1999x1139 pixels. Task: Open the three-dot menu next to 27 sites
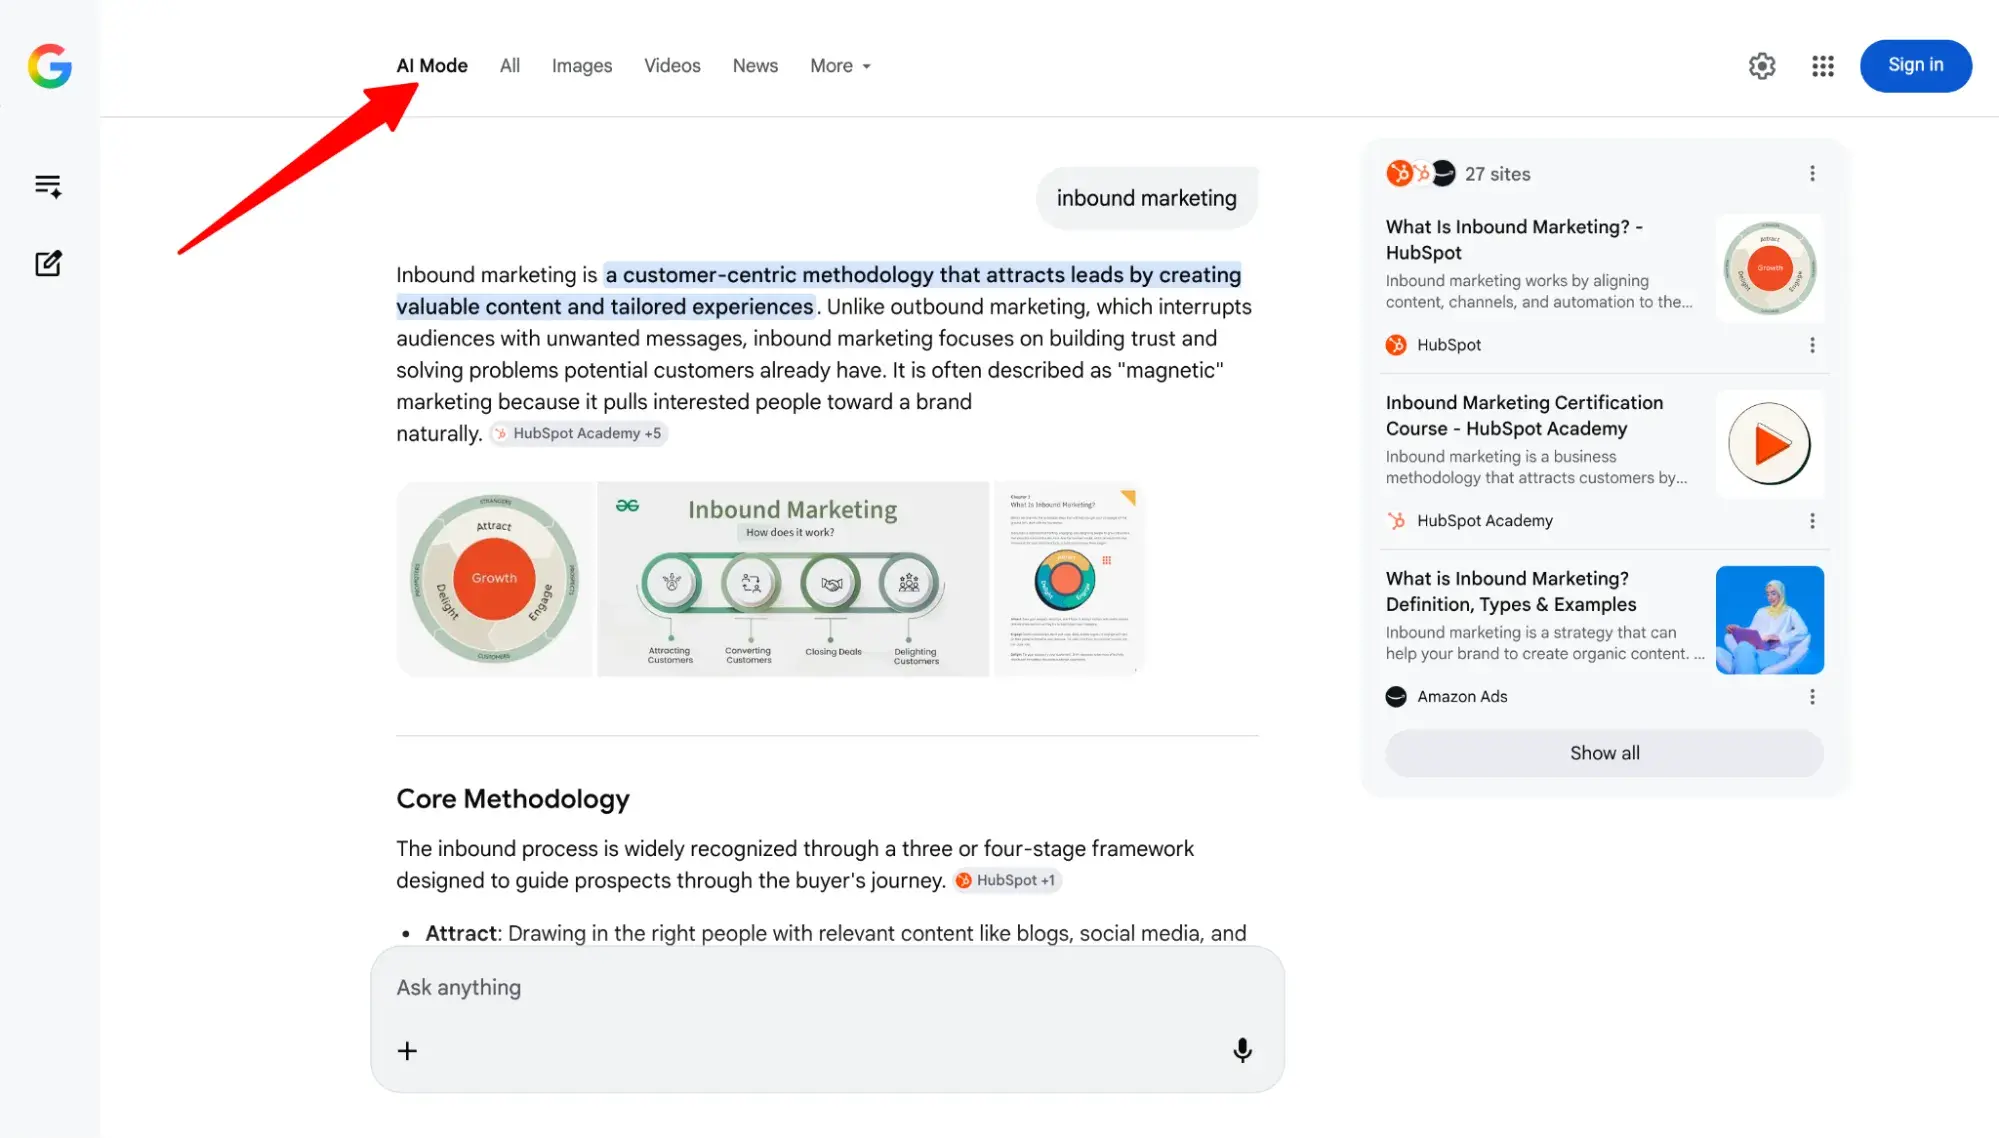pos(1811,174)
